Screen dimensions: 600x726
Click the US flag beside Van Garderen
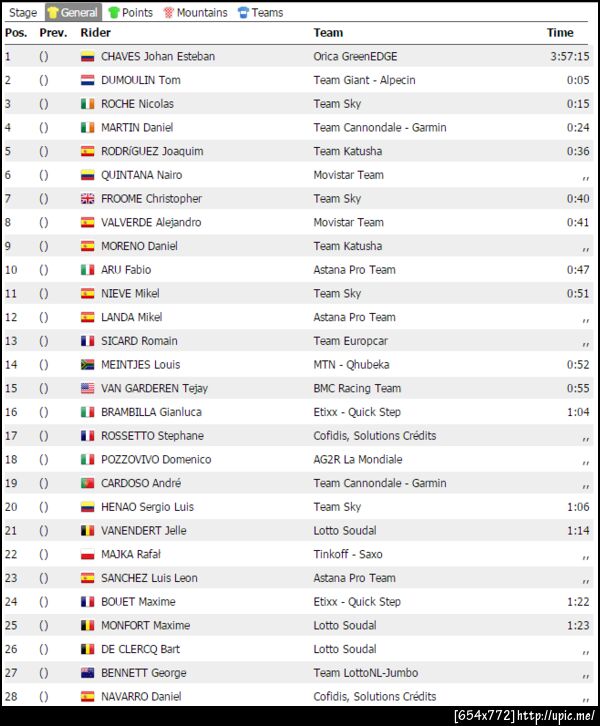[88, 389]
